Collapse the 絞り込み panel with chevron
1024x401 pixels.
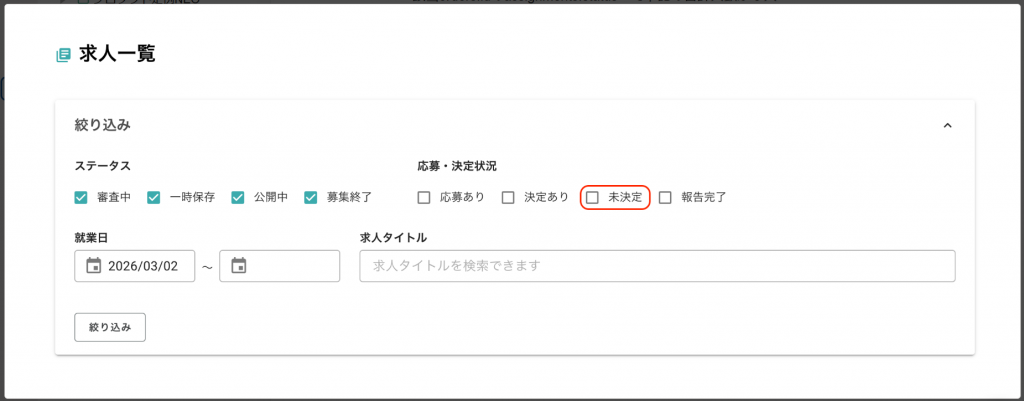(947, 126)
